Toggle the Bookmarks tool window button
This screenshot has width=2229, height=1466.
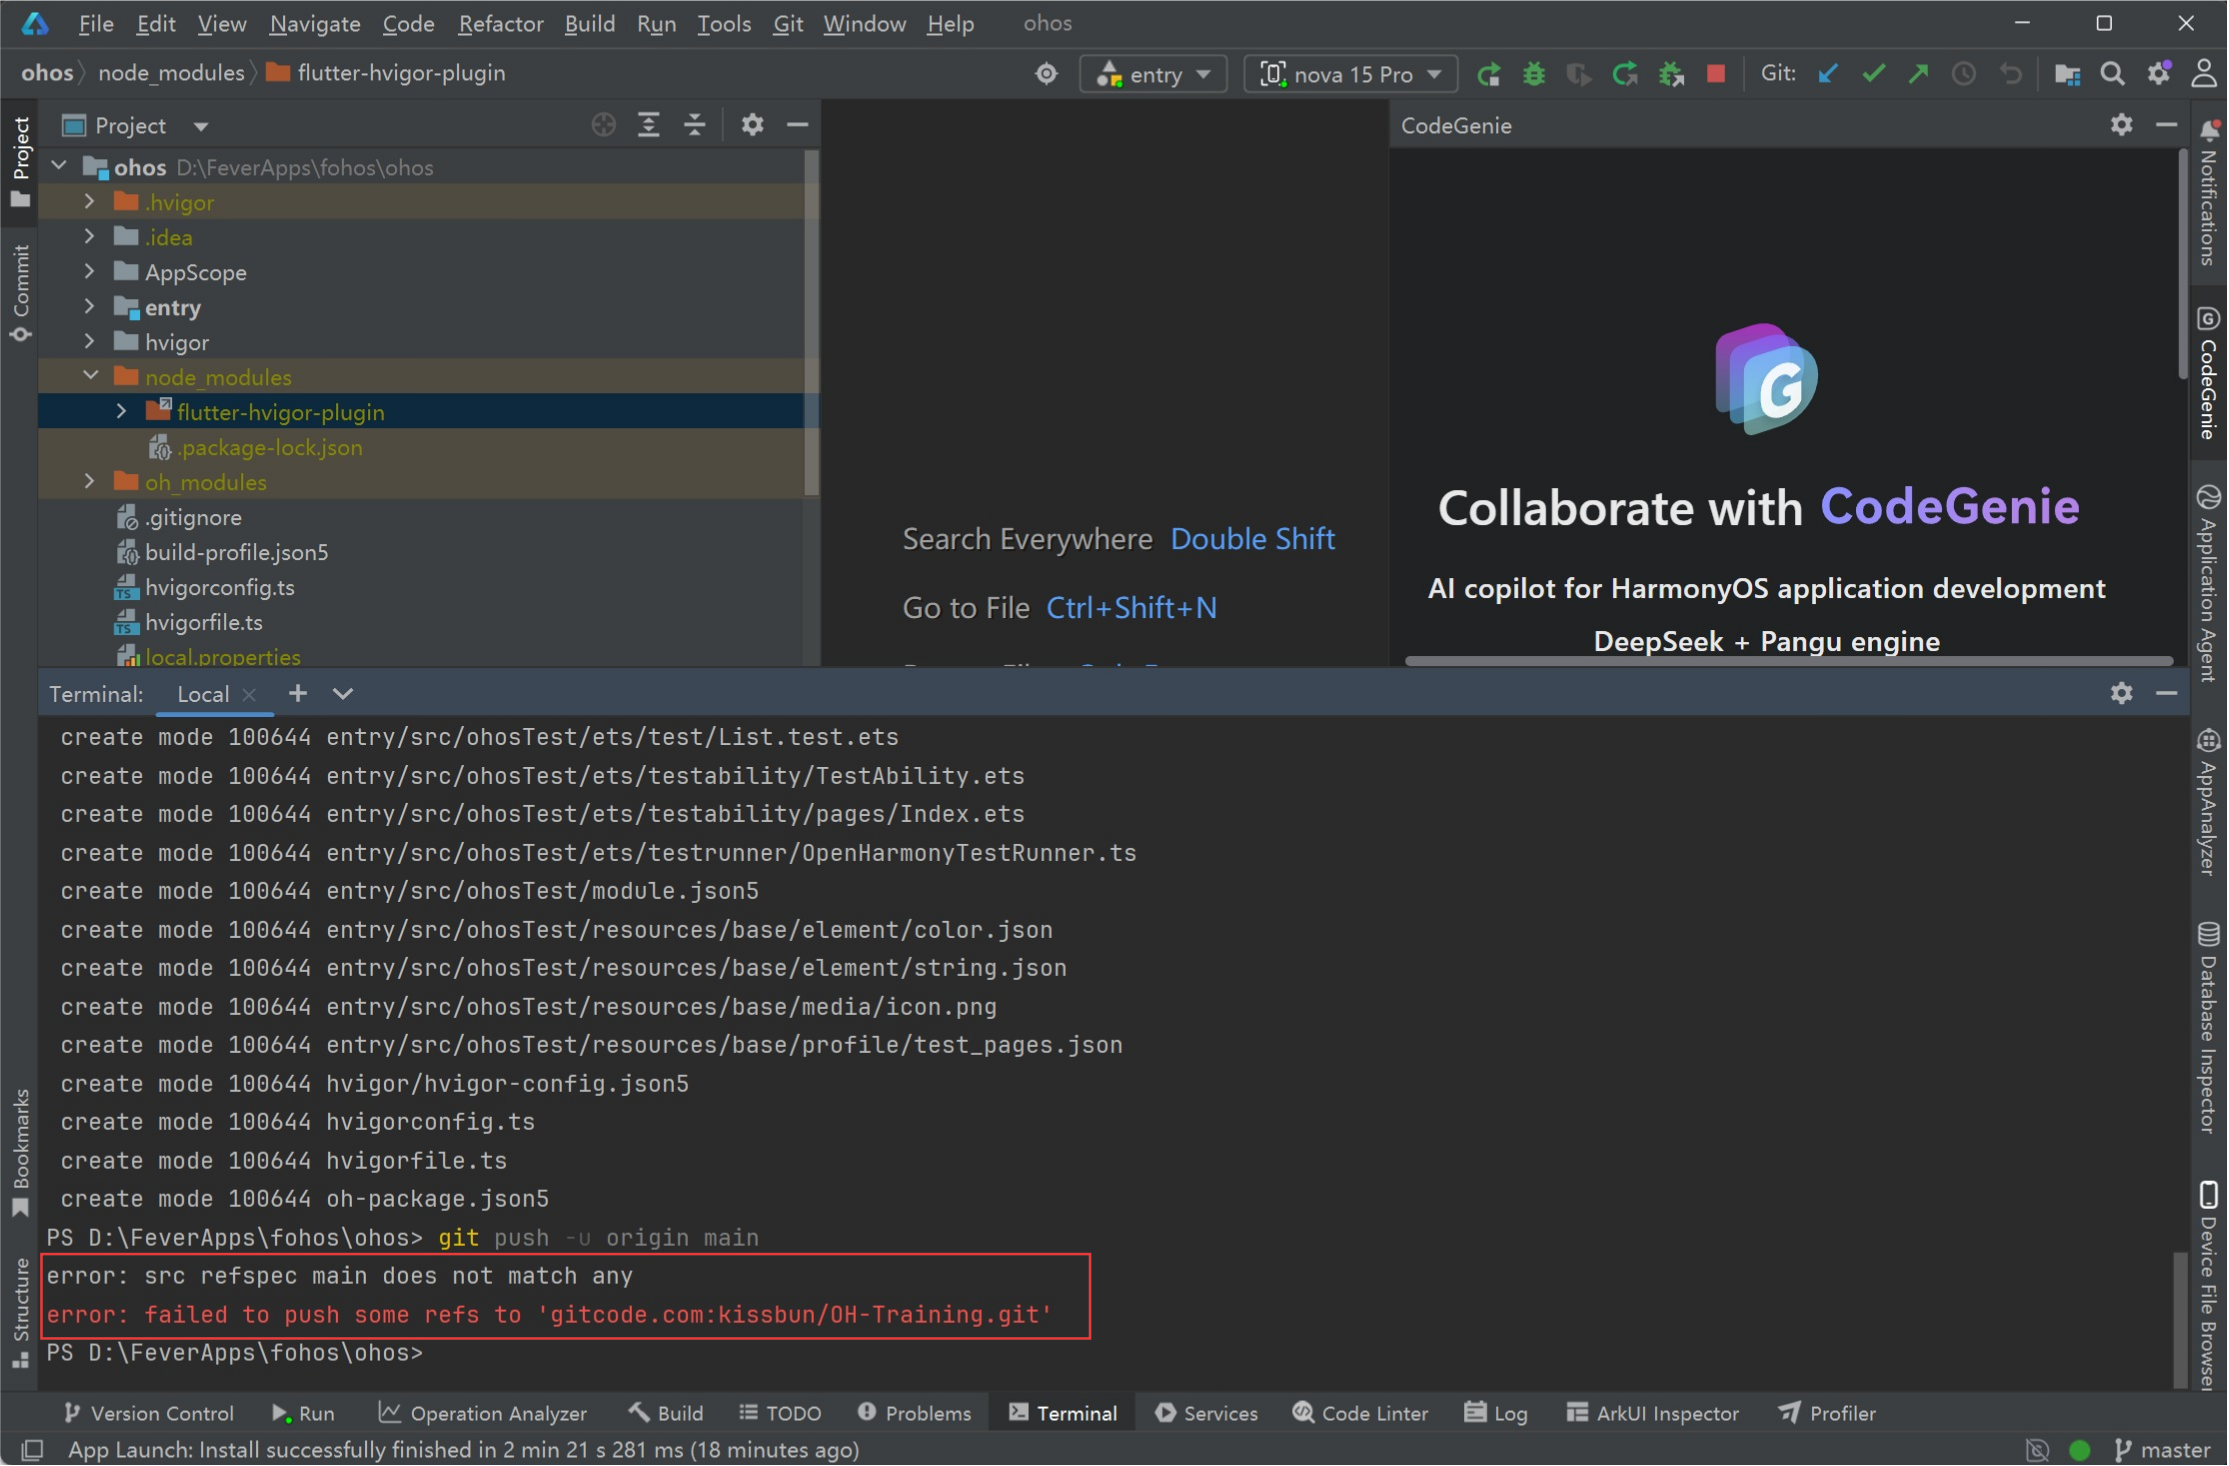20,1150
